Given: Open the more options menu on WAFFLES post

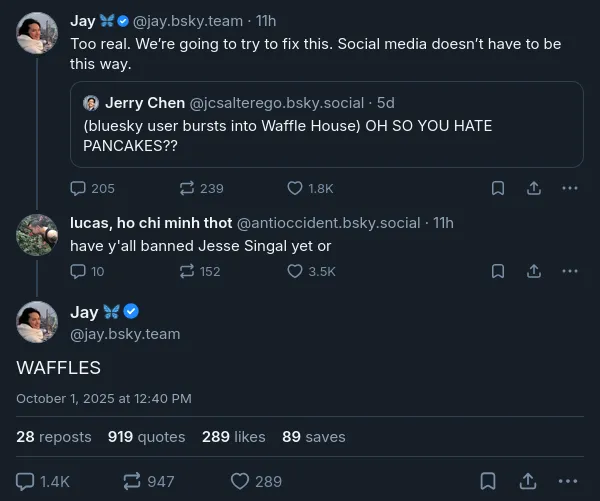Looking at the screenshot, I should (570, 481).
